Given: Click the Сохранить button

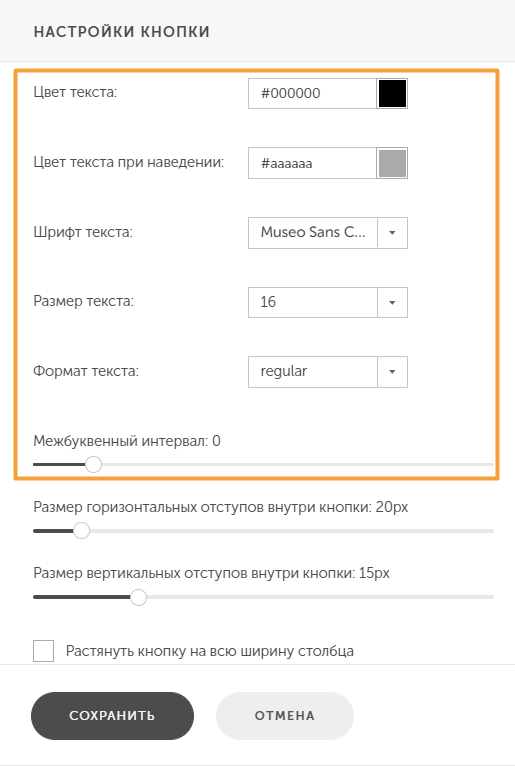Looking at the screenshot, I should [x=112, y=716].
